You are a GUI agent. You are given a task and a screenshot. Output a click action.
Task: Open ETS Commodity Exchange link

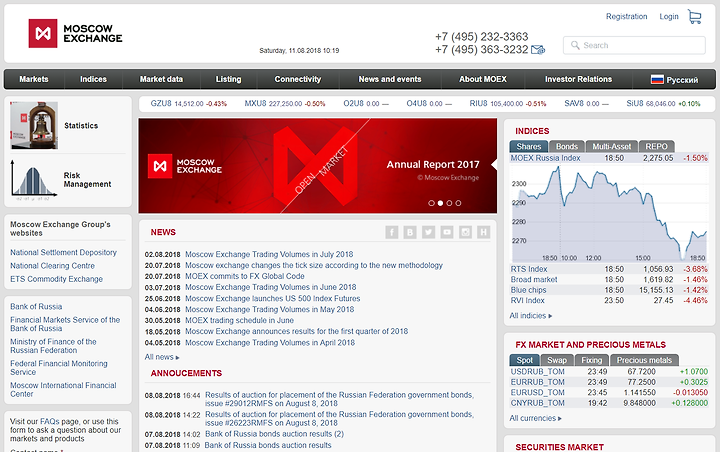tap(56, 279)
